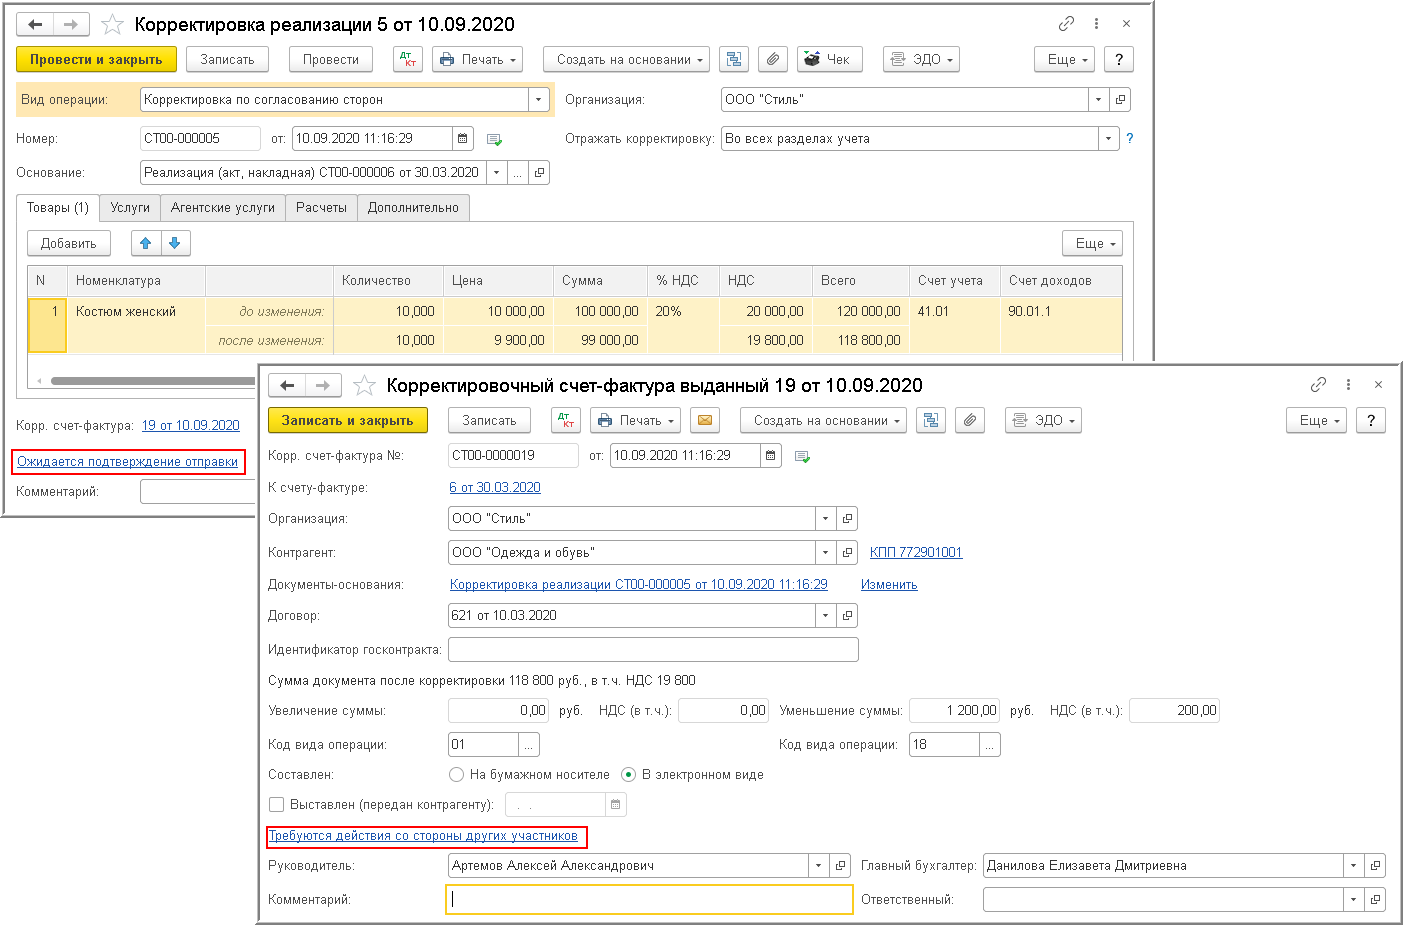Click the move row up arrow
Screen dimensions: 1405x926
pyautogui.click(x=146, y=243)
